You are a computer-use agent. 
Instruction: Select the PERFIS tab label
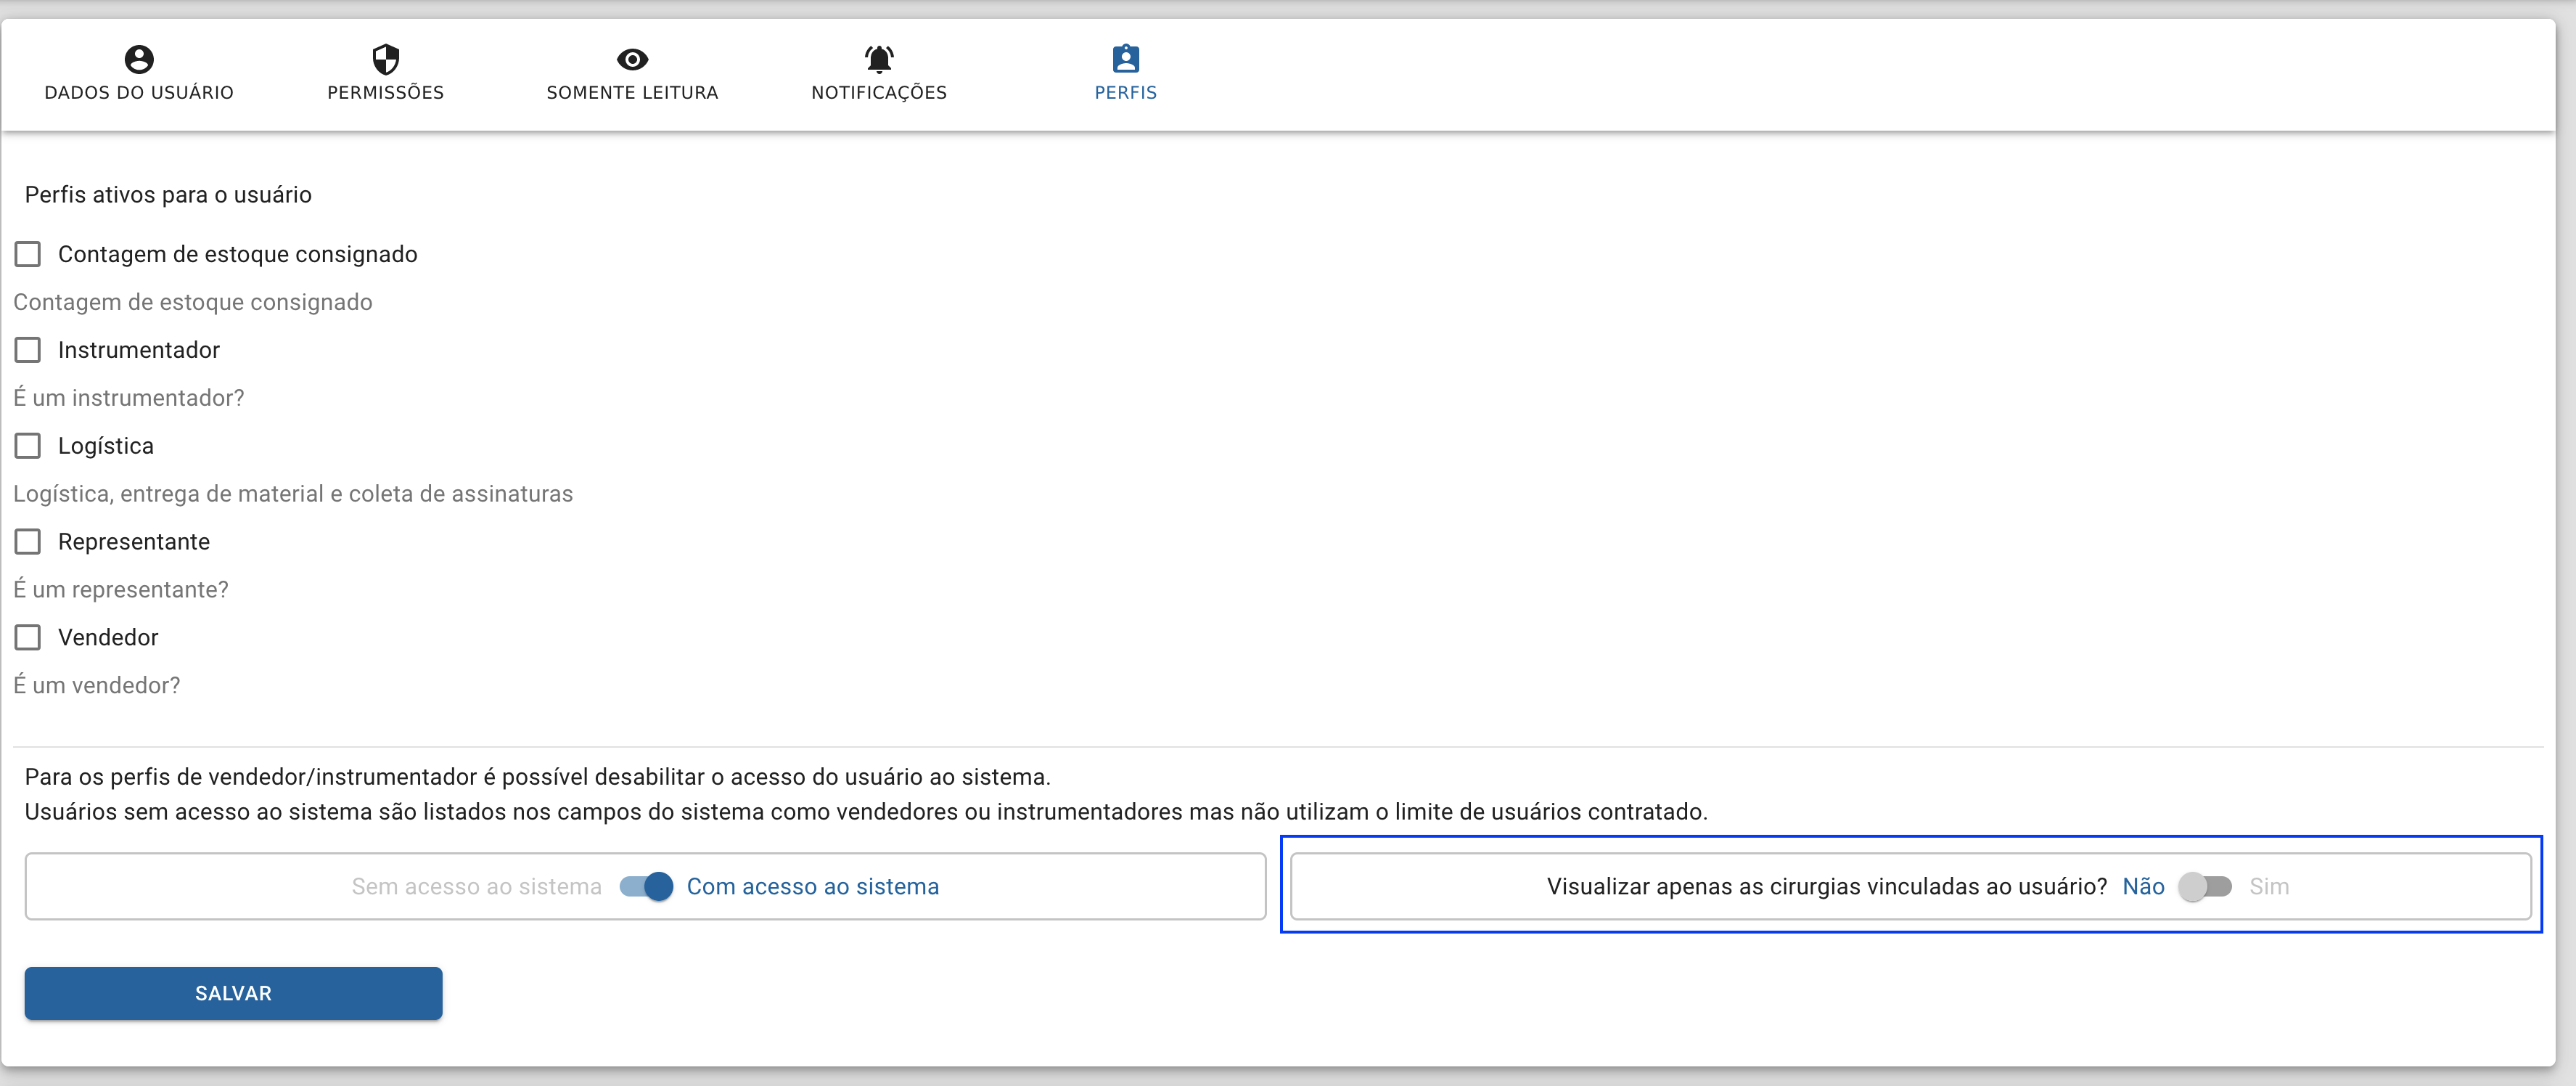point(1126,93)
